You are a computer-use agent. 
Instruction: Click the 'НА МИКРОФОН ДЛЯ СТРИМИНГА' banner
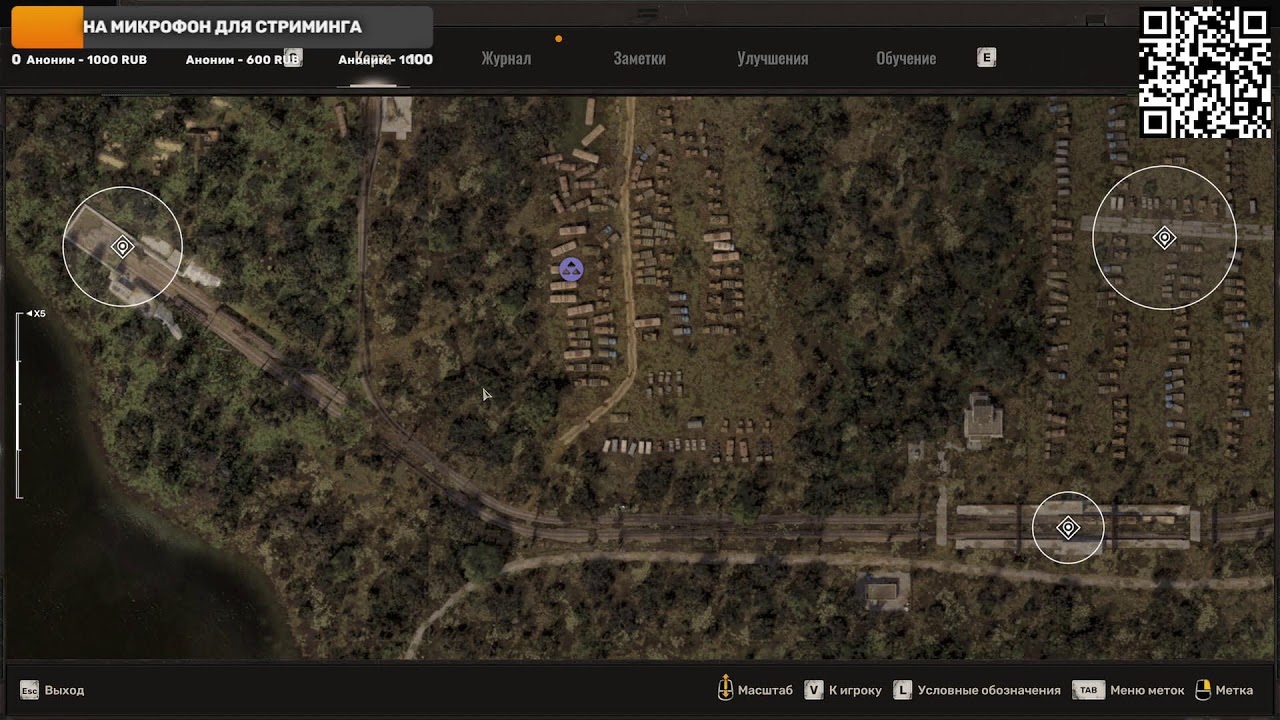tap(223, 27)
